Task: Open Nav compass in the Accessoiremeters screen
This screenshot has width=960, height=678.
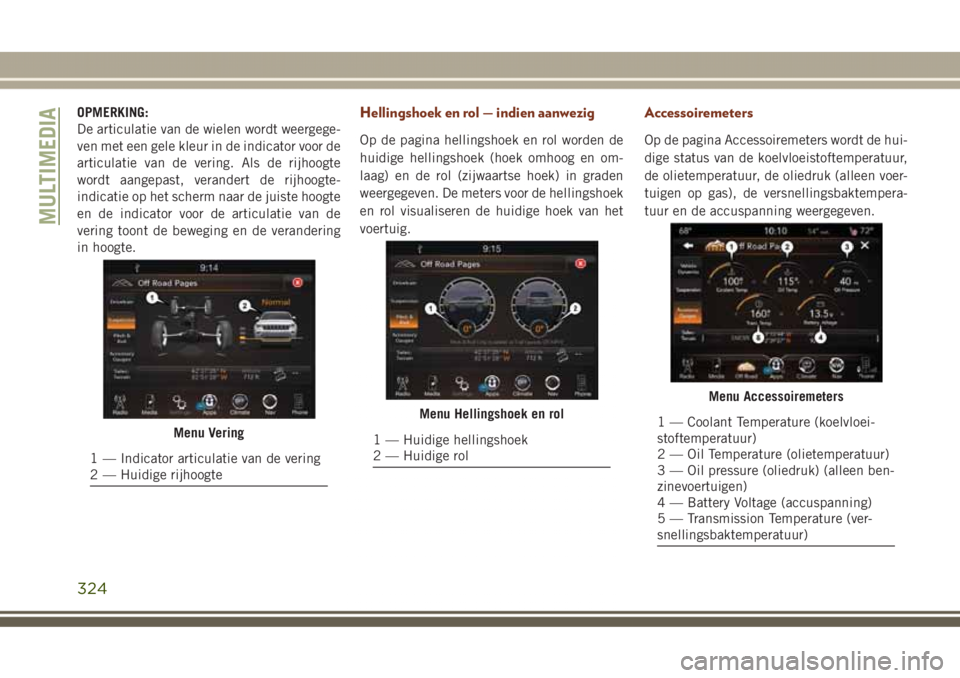Action: coord(836,368)
